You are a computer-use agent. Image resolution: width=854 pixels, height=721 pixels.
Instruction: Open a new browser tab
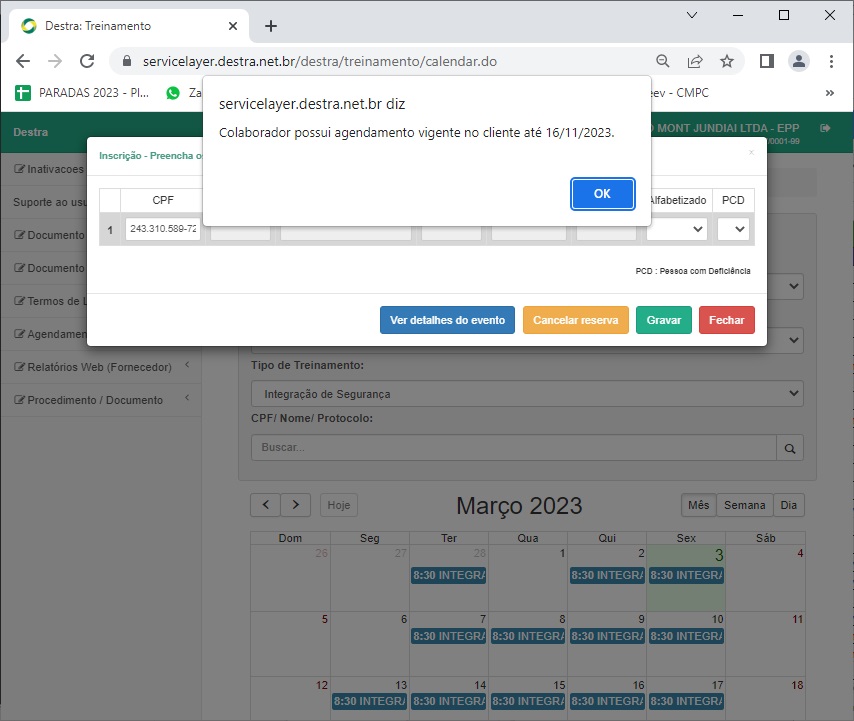point(271,26)
